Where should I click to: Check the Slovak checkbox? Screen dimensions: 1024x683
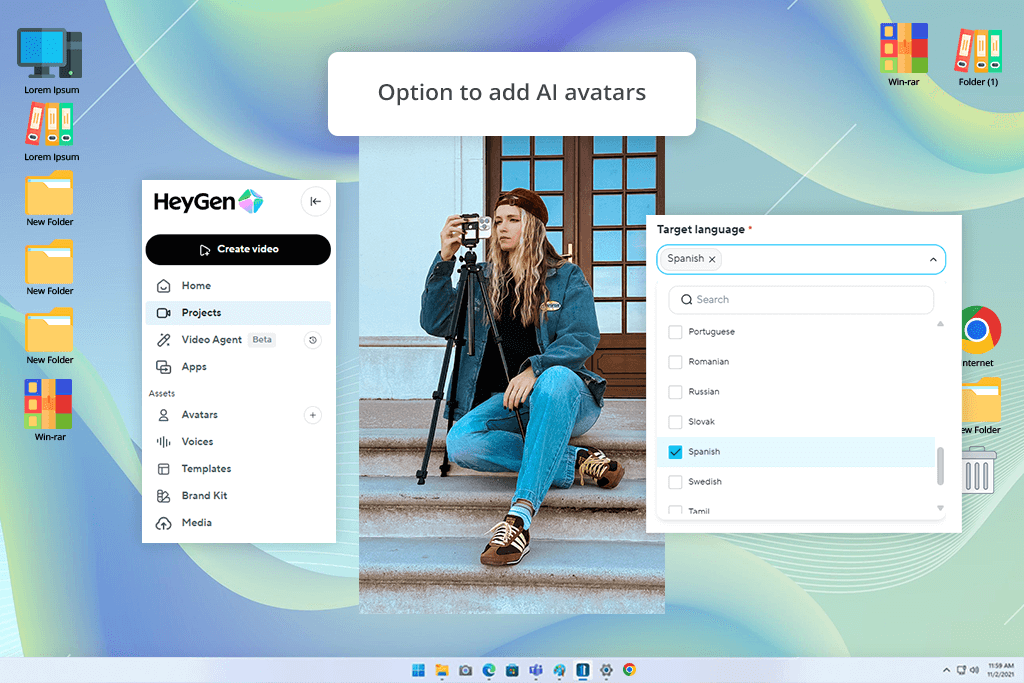675,422
